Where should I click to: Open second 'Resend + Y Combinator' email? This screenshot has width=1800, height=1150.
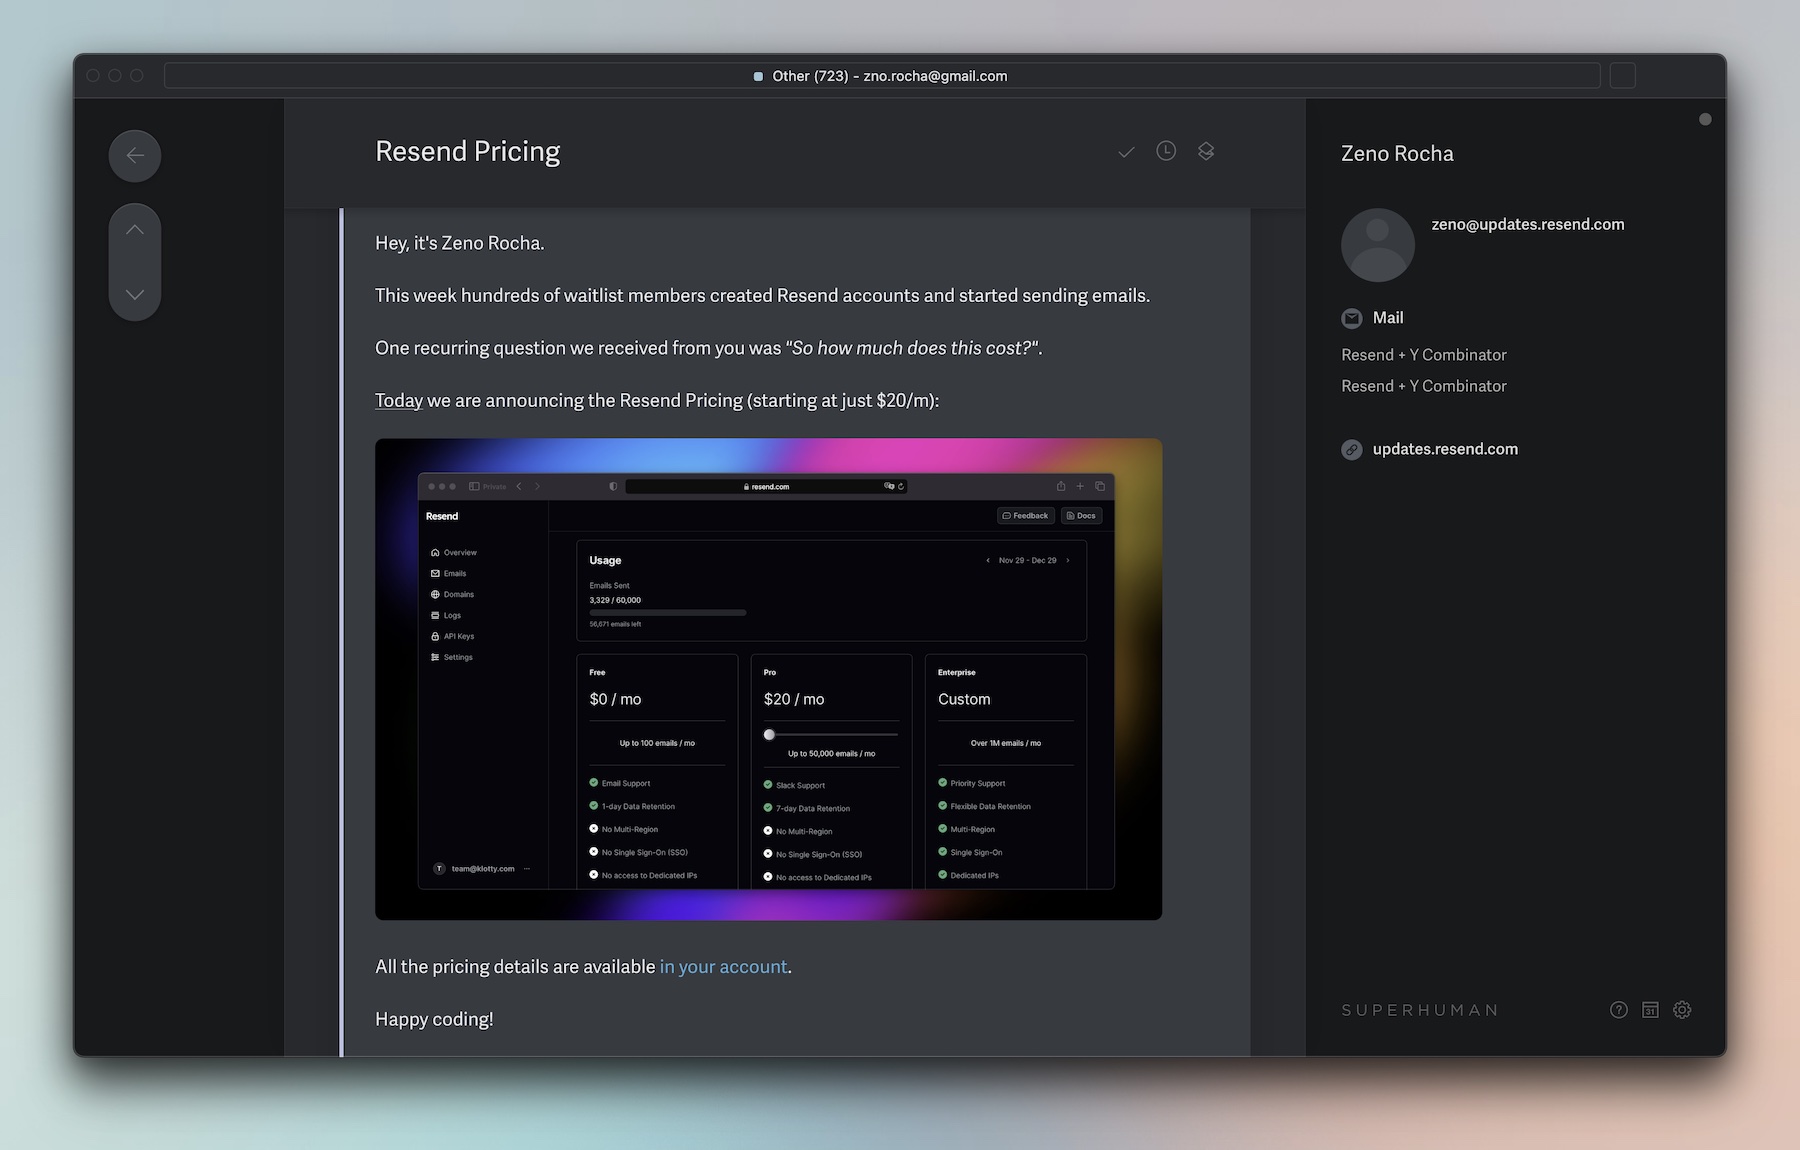(x=1423, y=386)
